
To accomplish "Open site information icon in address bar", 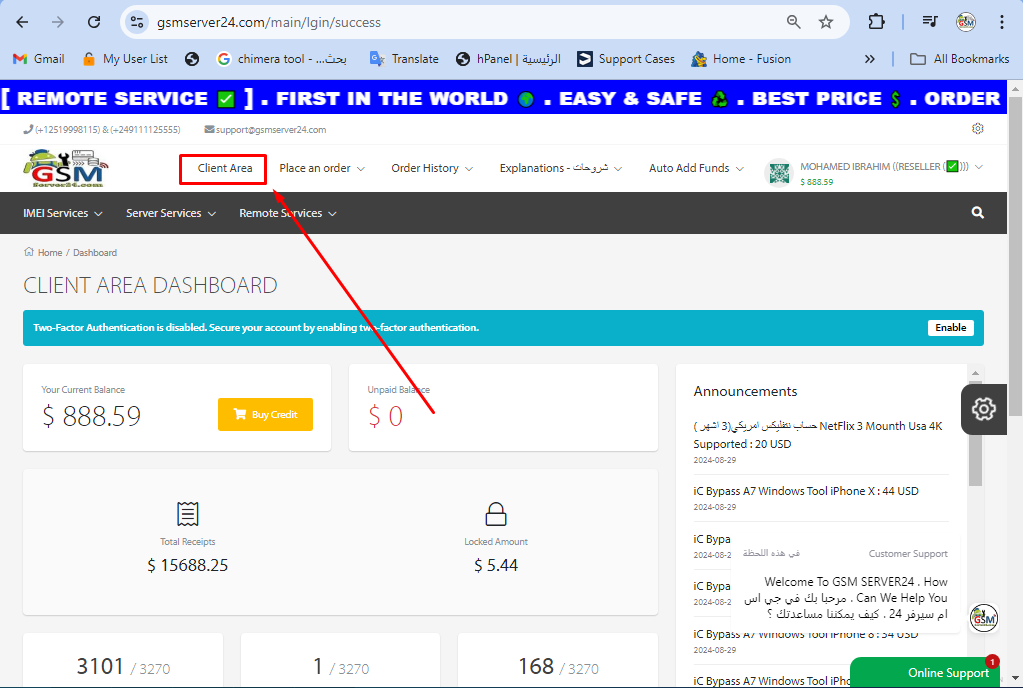I will point(137,22).
